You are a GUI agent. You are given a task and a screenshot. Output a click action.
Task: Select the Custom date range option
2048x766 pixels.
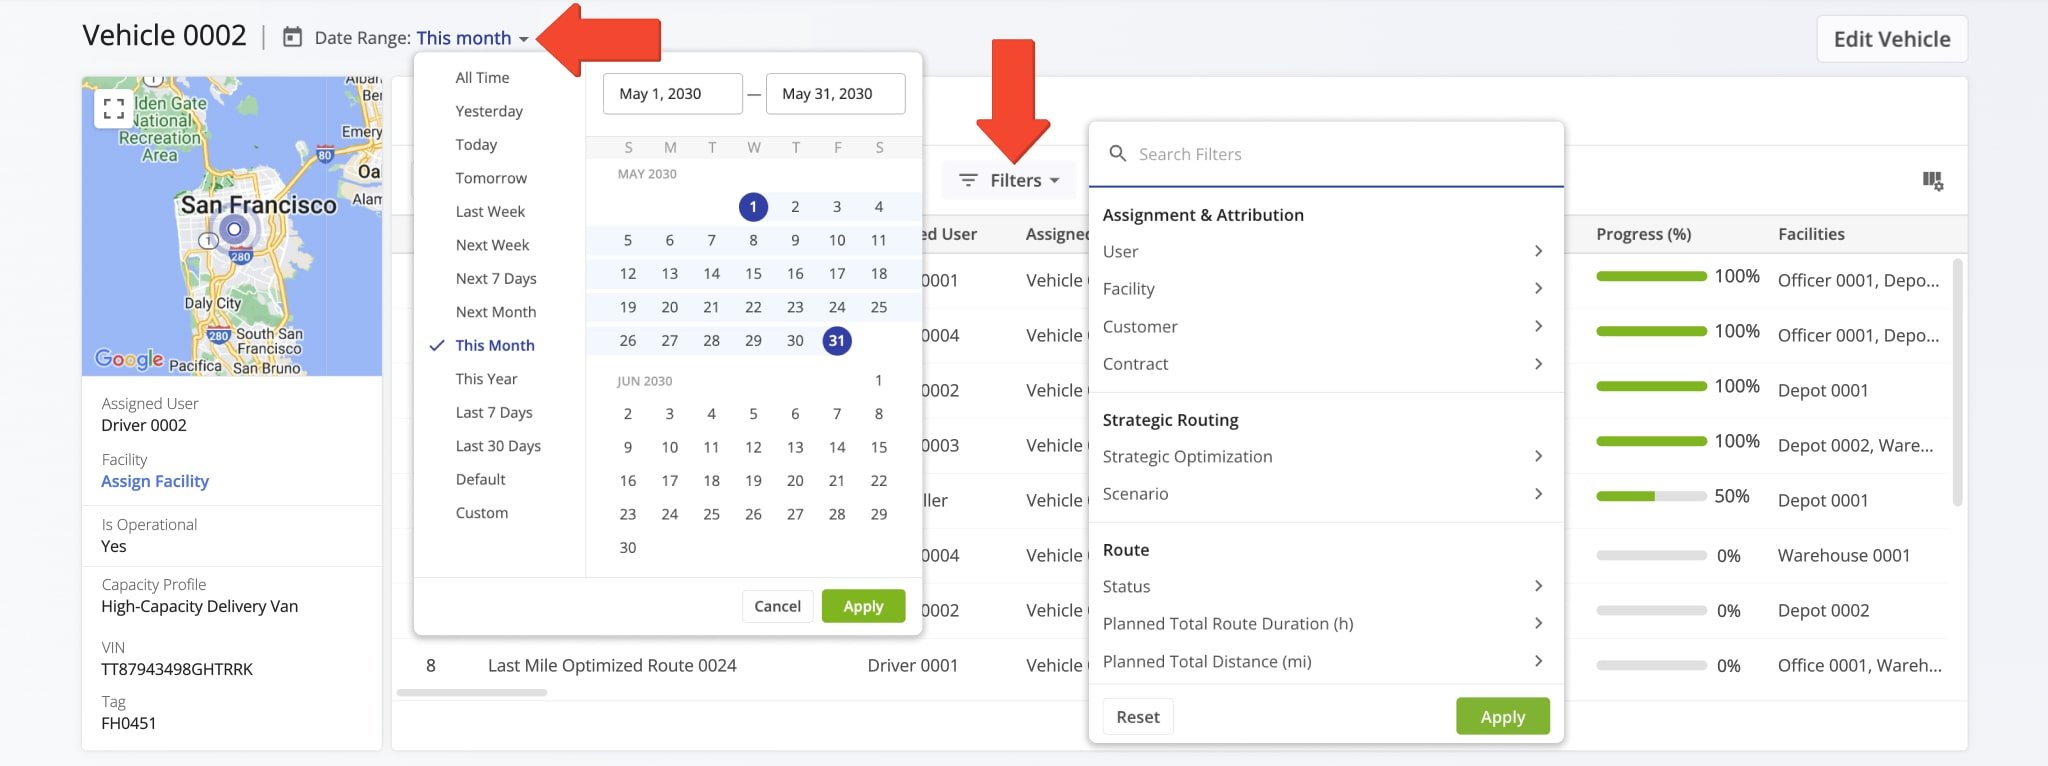(x=482, y=513)
